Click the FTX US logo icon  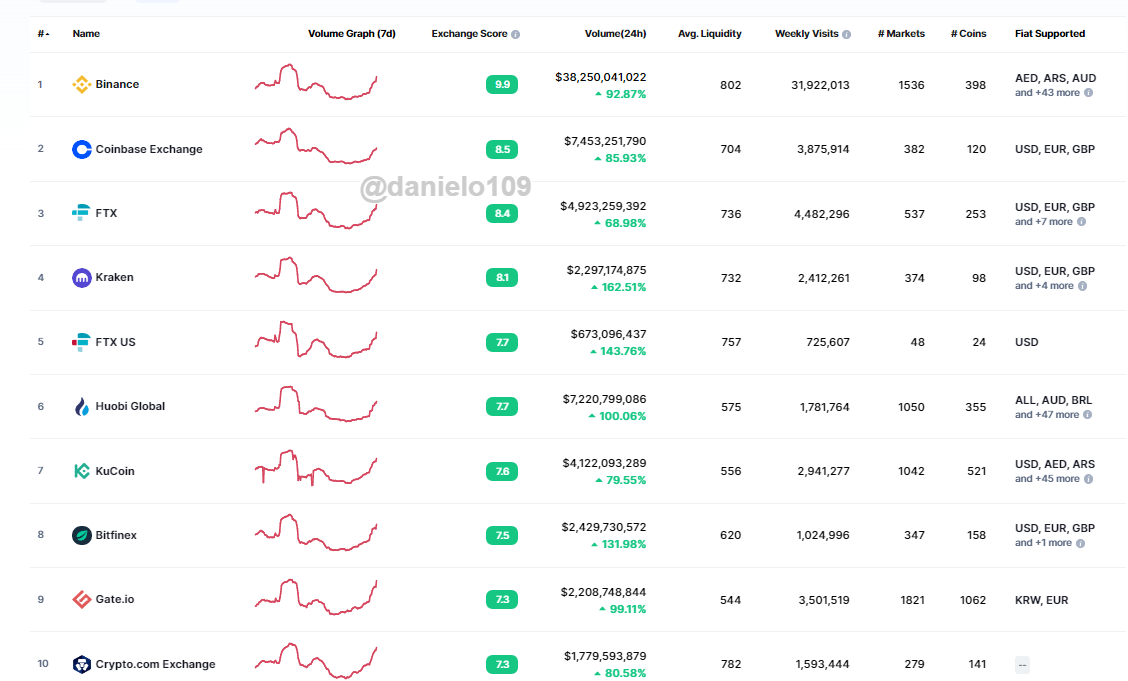pos(81,342)
